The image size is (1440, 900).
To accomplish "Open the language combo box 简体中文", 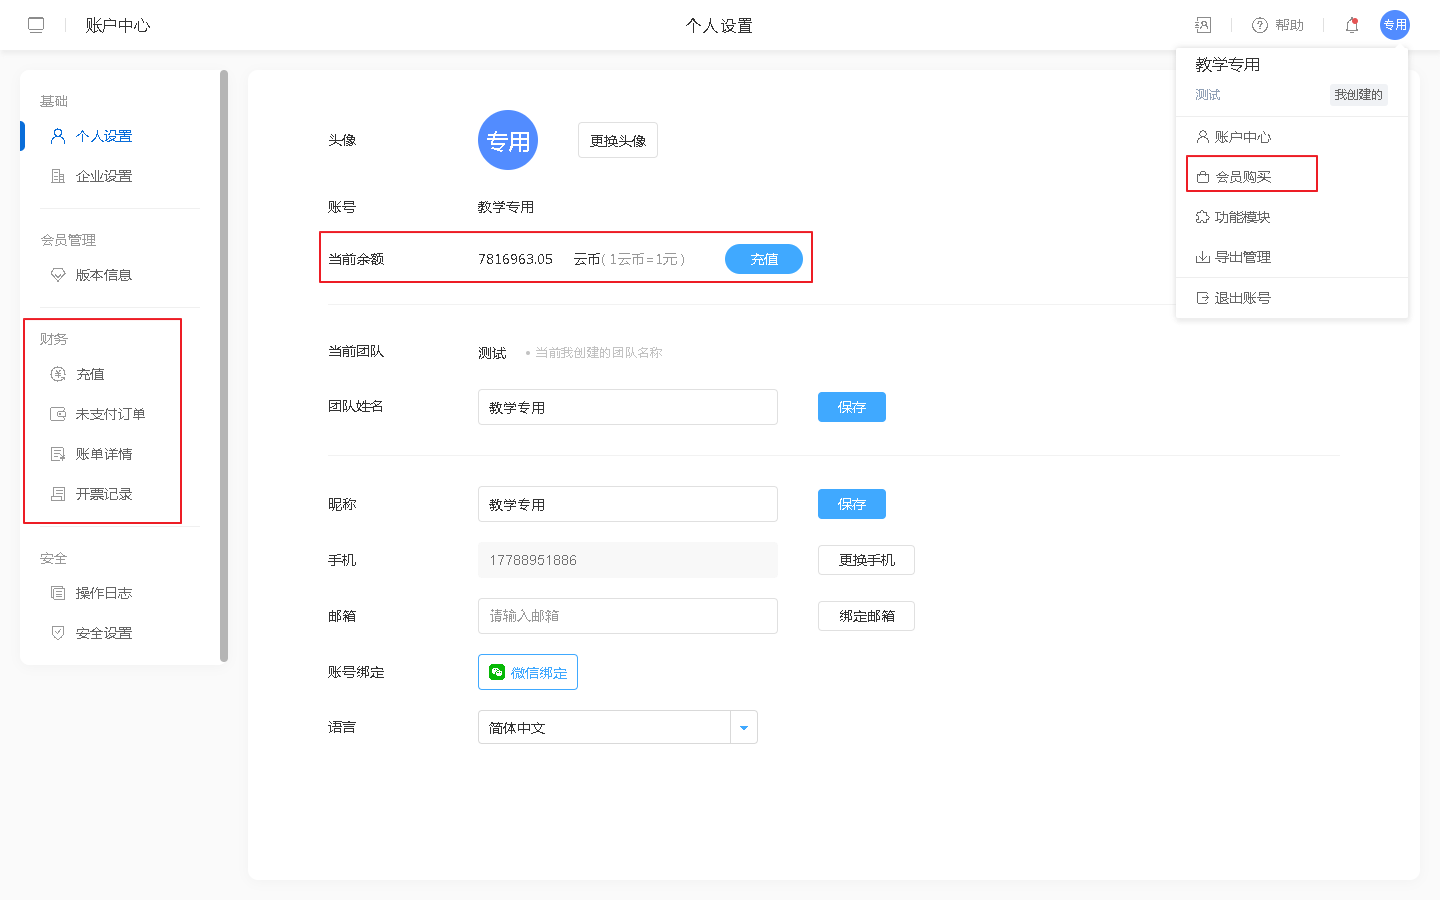I will (604, 728).
